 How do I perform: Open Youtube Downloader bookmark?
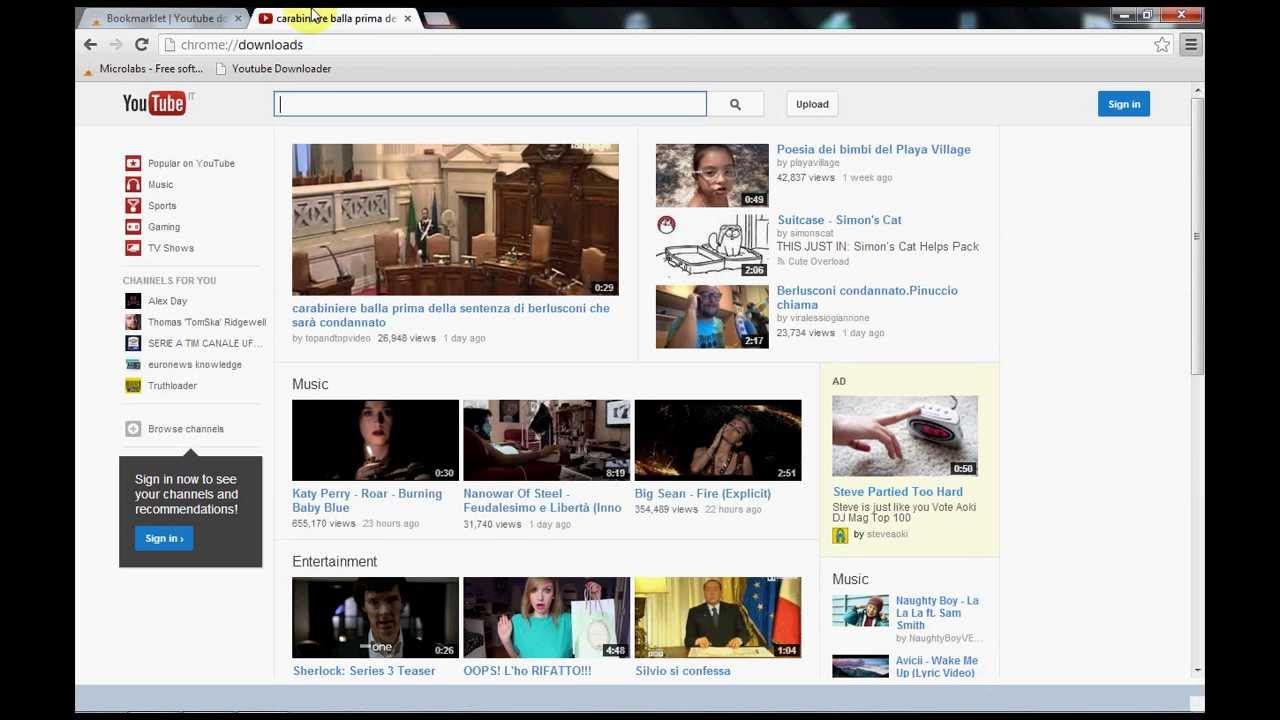(273, 69)
